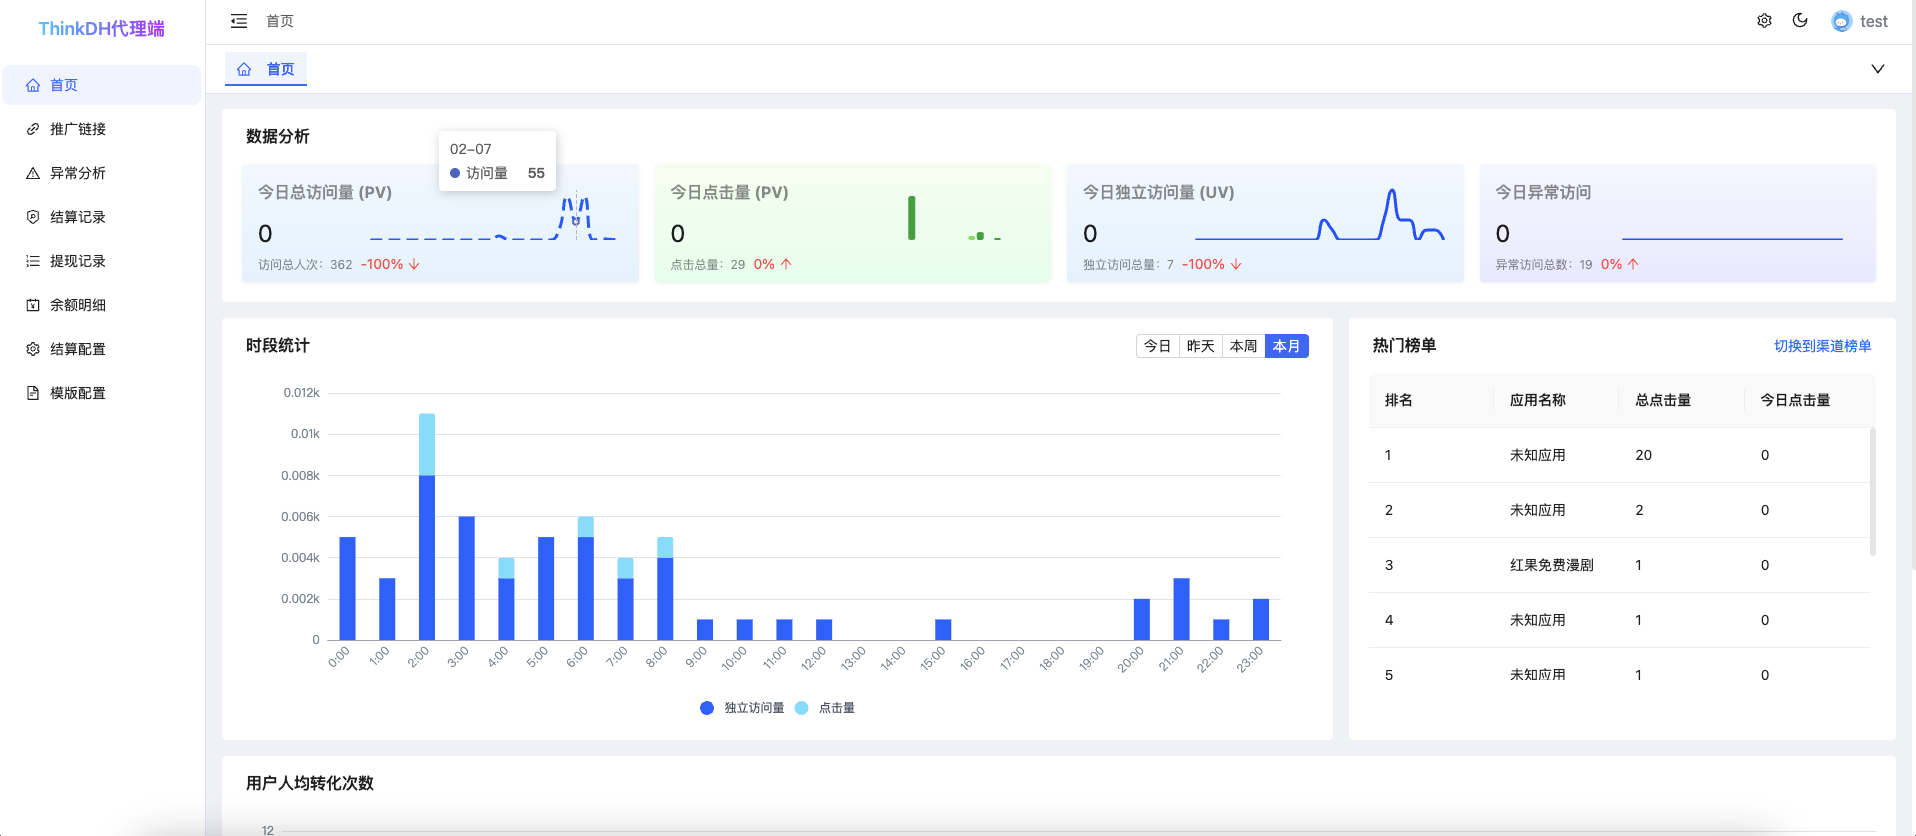Viewport: 1916px width, 836px height.
Task: Click the 模版配置 document icon
Action: [33, 393]
